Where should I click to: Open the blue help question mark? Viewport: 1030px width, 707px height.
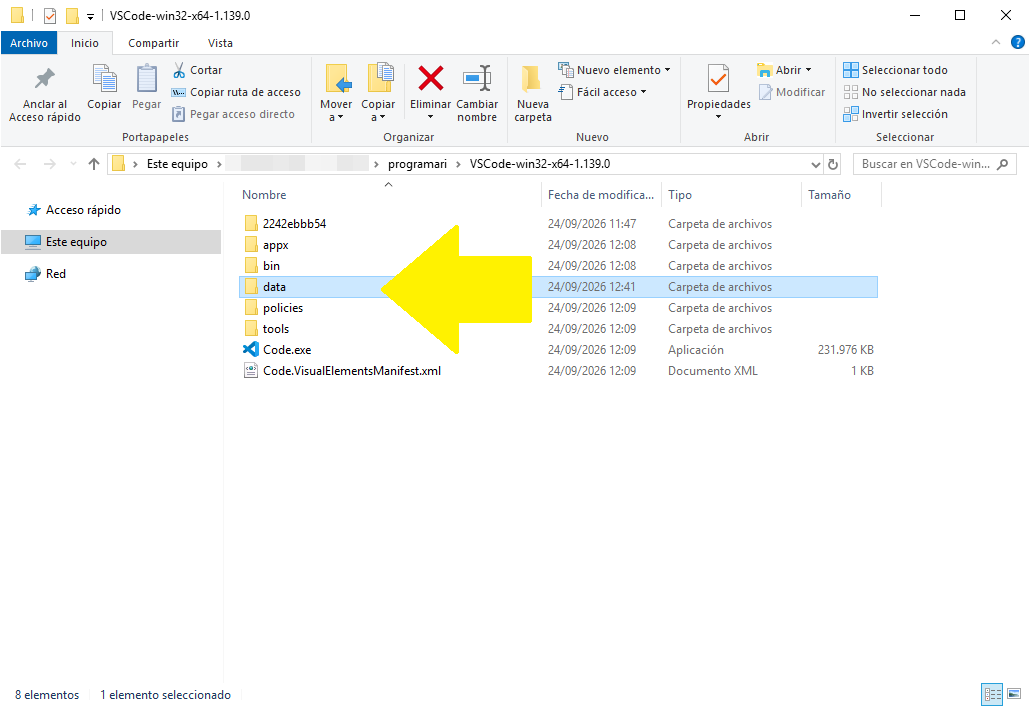pyautogui.click(x=1018, y=42)
